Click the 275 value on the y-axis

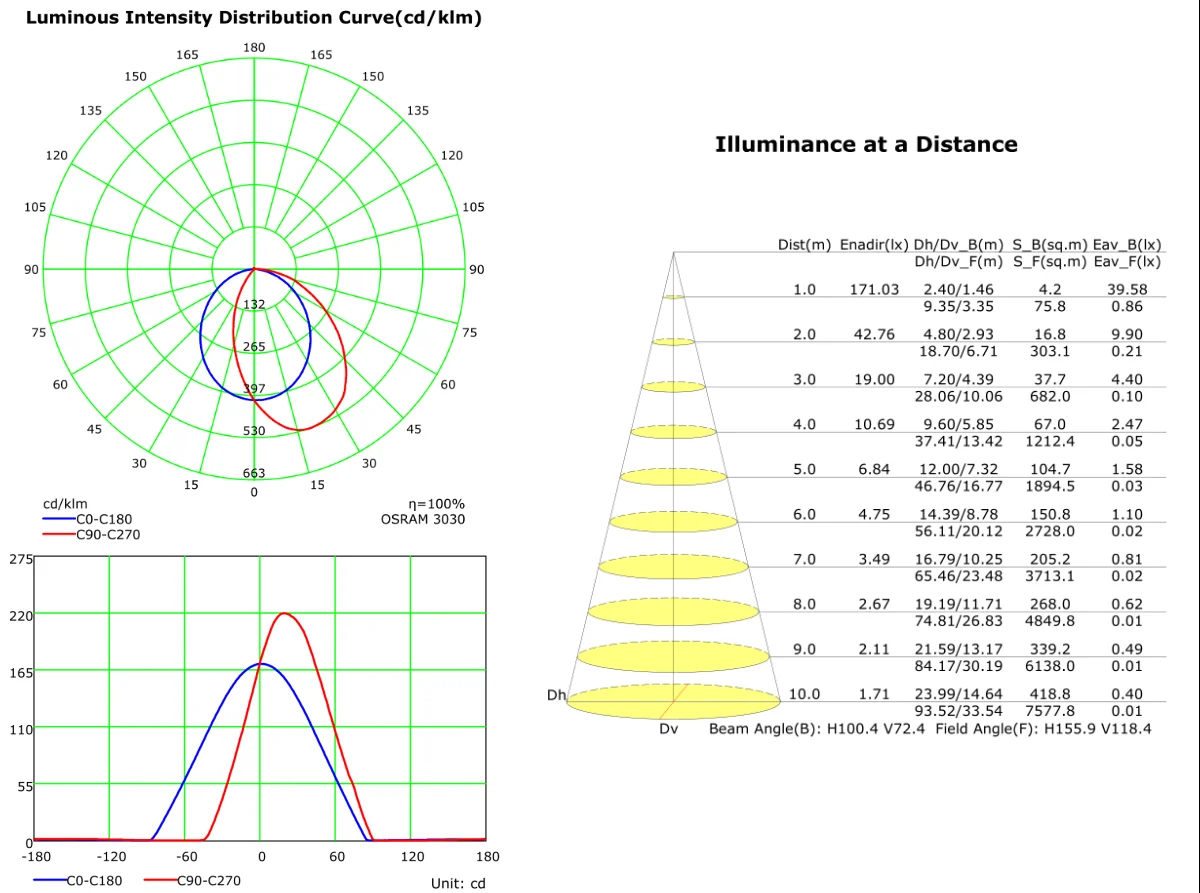point(21,559)
